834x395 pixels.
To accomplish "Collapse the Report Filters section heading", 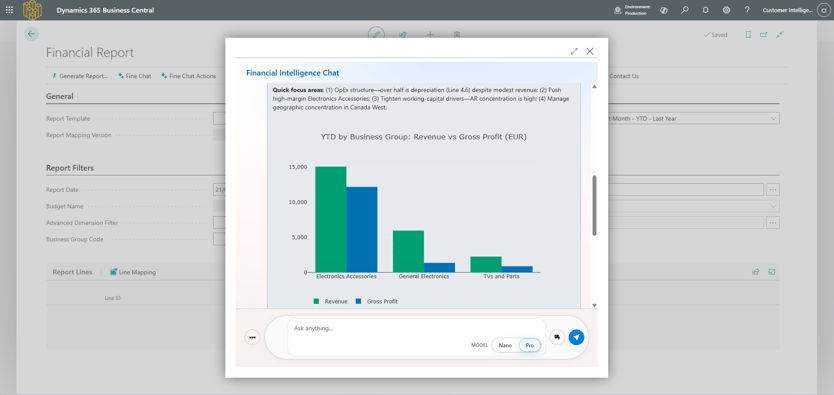I will pyautogui.click(x=70, y=168).
